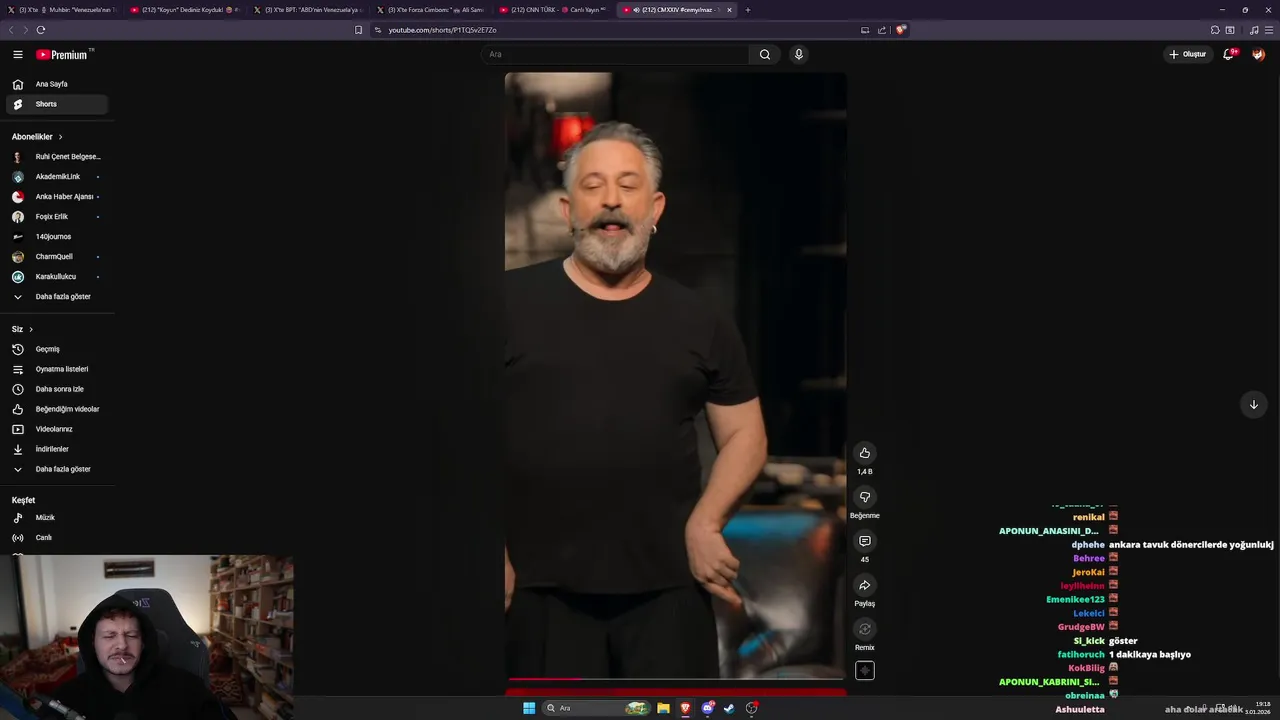Open a new browser tab
Viewport: 1280px width, 720px height.
748,10
